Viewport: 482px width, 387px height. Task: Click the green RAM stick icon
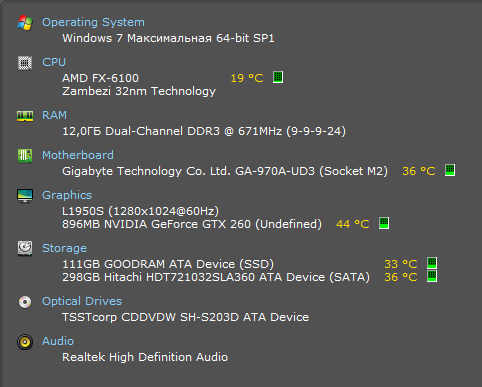(25, 116)
